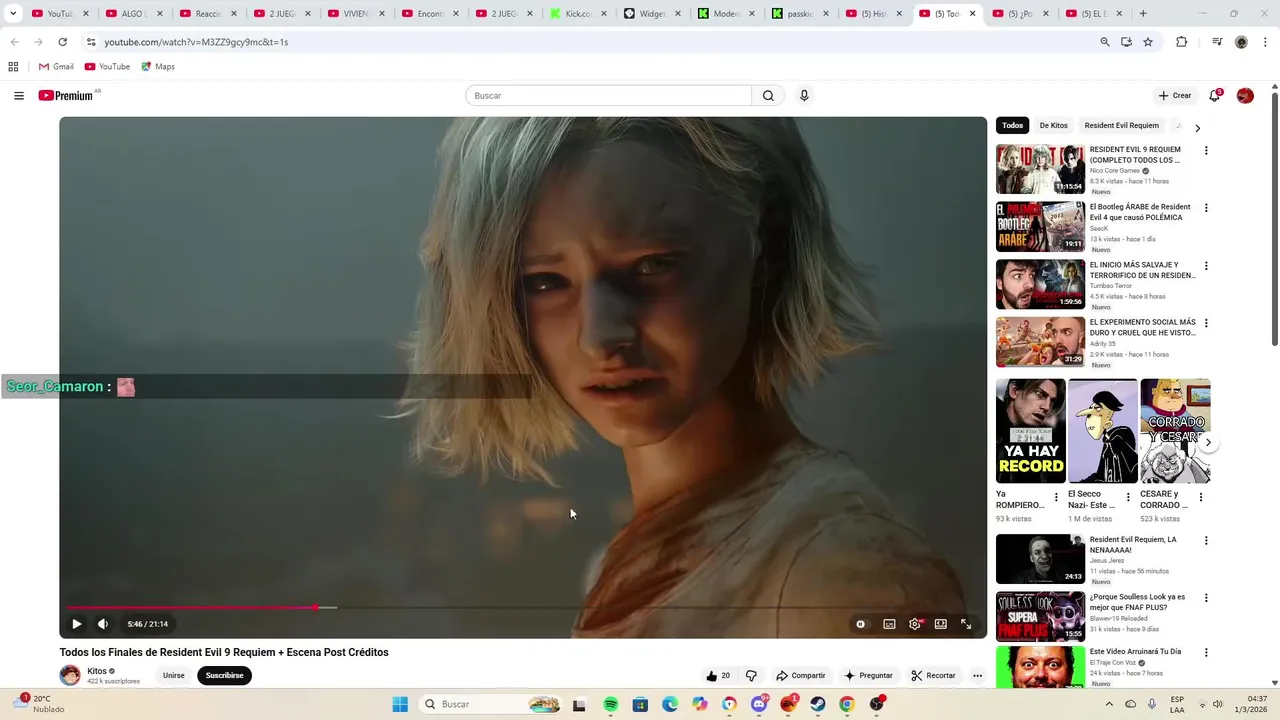Image resolution: width=1280 pixels, height=720 pixels.
Task: Open Microsoft Edge from the taskbar
Action: 670,704
